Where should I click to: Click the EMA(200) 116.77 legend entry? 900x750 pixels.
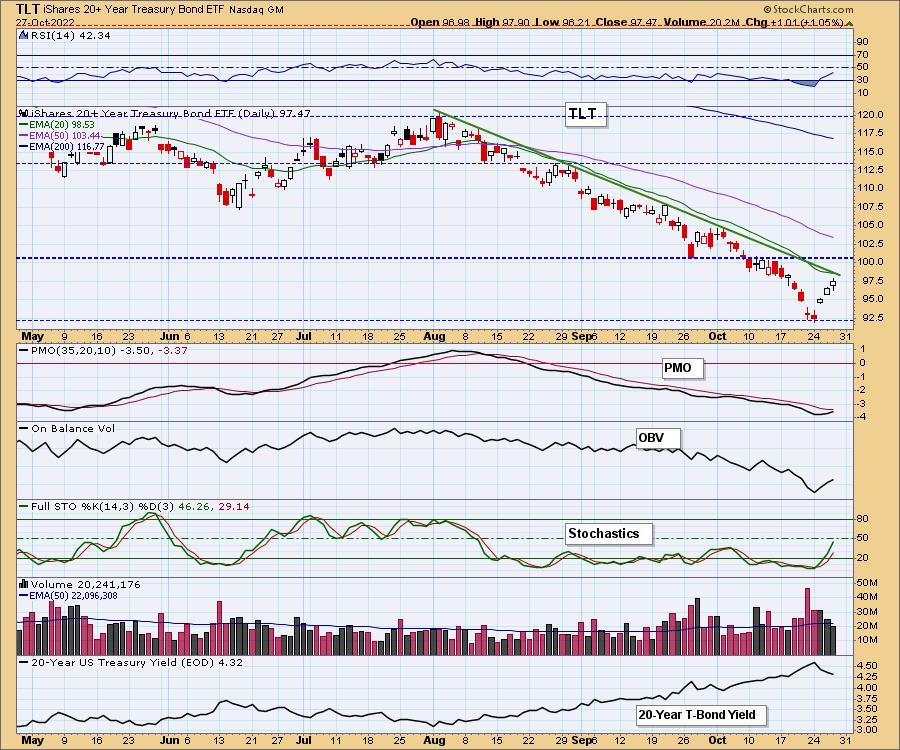(x=67, y=147)
